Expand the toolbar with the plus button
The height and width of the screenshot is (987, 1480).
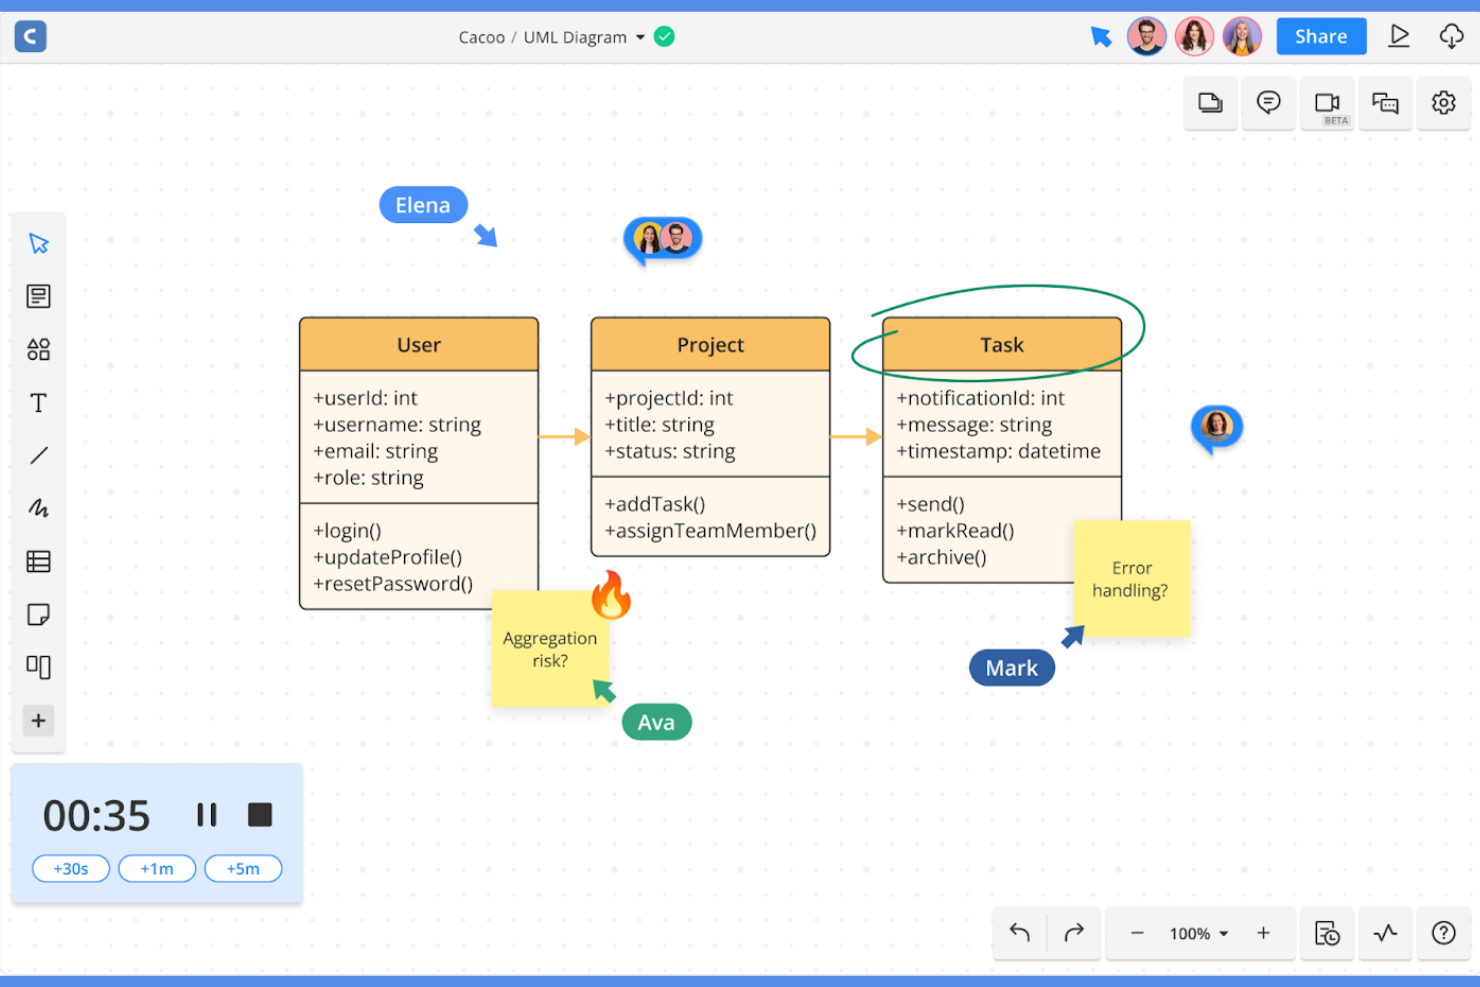coord(38,720)
